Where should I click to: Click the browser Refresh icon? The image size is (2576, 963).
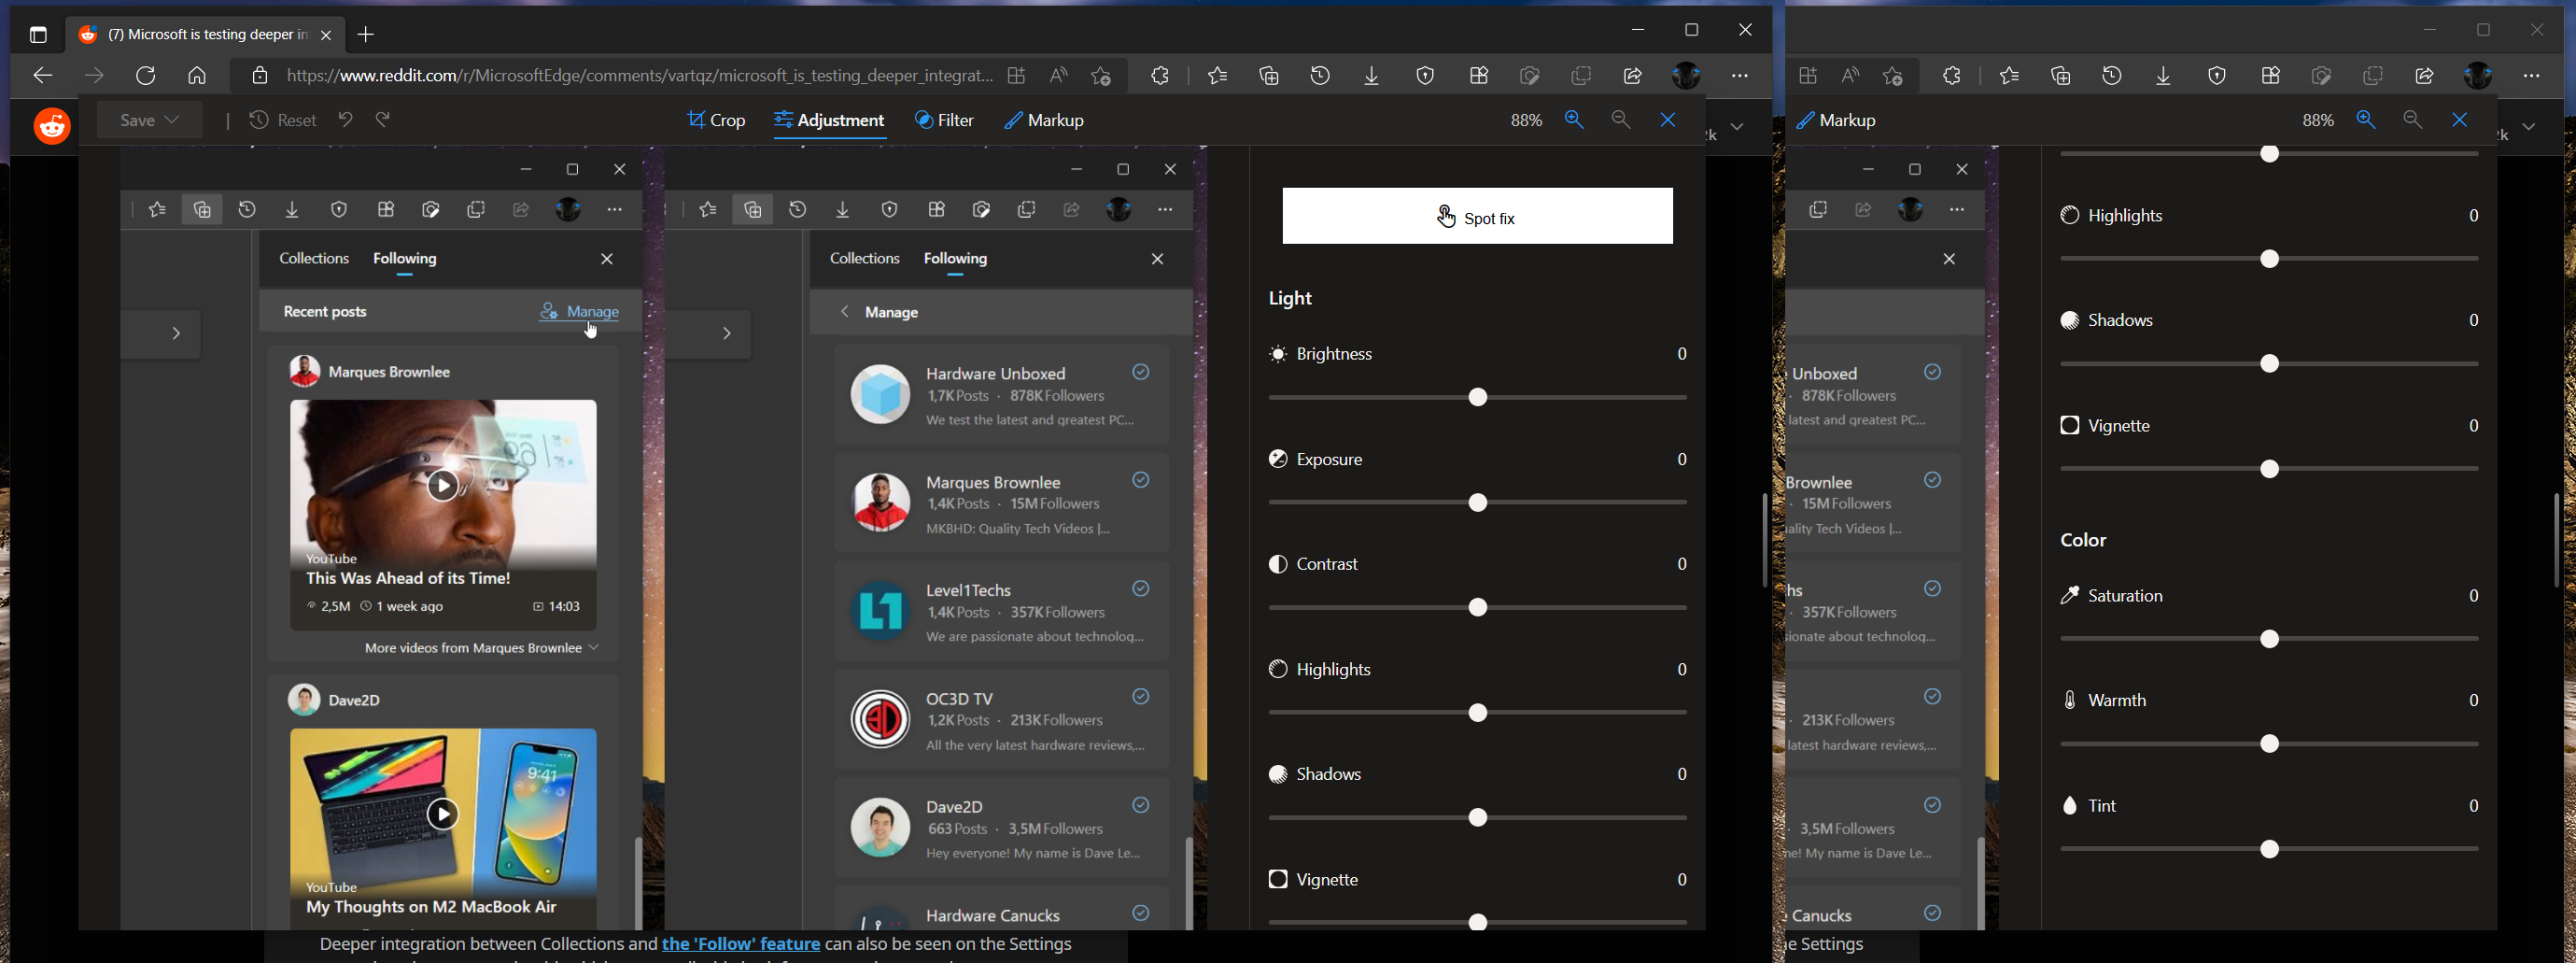(146, 76)
